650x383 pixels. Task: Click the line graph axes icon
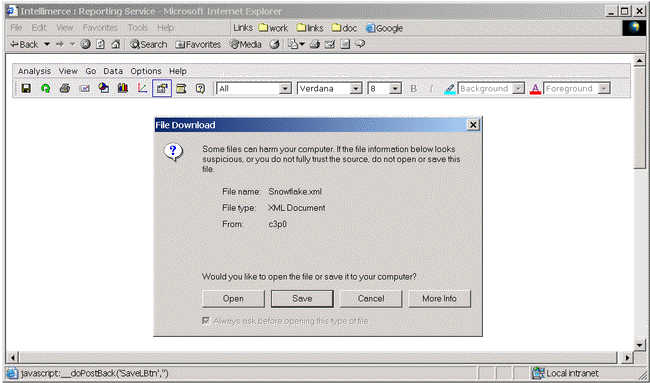tap(142, 88)
